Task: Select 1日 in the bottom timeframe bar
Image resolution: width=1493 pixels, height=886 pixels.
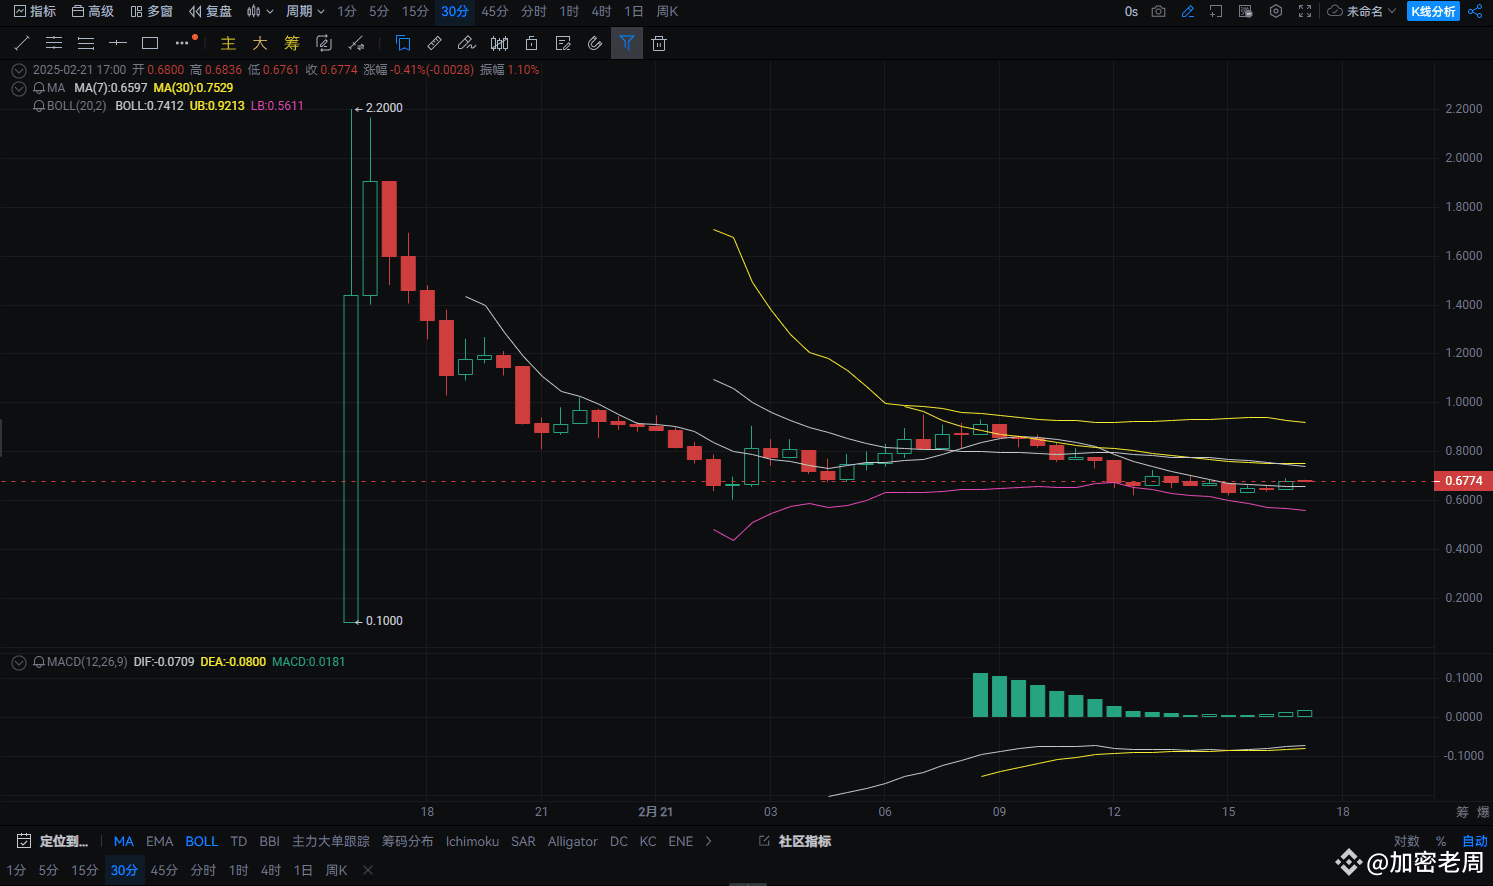Action: 303,870
